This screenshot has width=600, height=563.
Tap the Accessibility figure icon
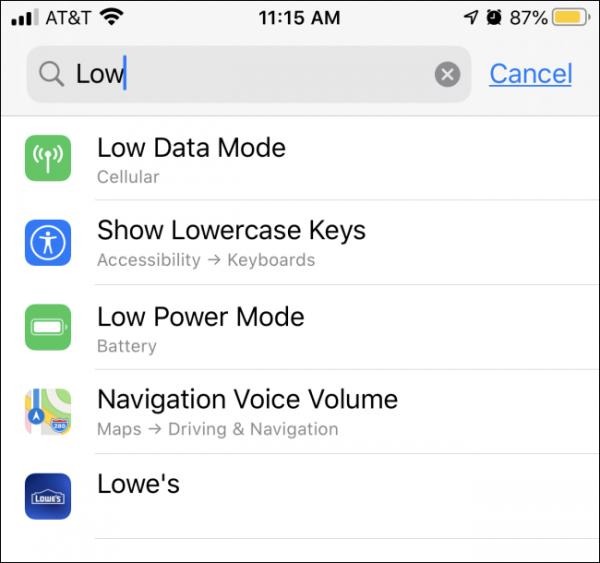48,243
